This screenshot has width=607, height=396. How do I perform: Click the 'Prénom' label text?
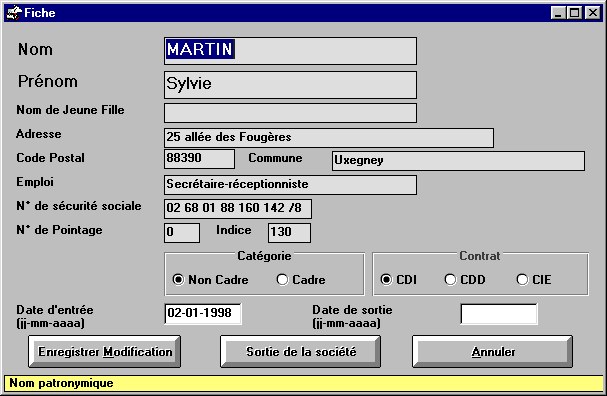tap(48, 82)
